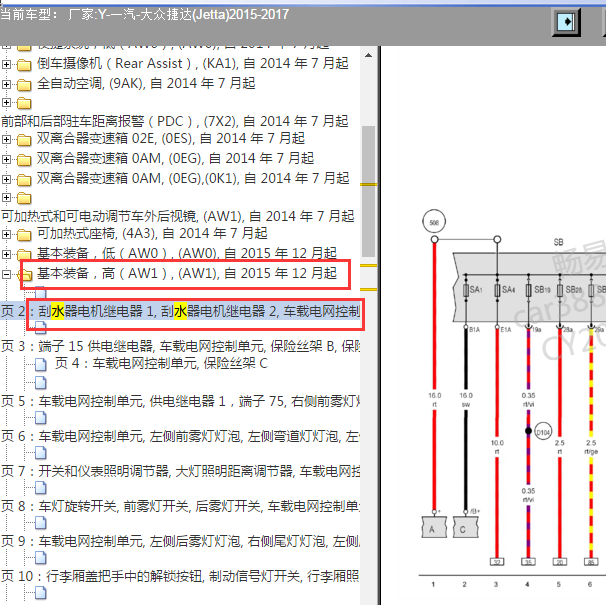Open 页 2: 刮水器电机继电器 1 page
The width and height of the screenshot is (606, 605).
pyautogui.click(x=180, y=312)
